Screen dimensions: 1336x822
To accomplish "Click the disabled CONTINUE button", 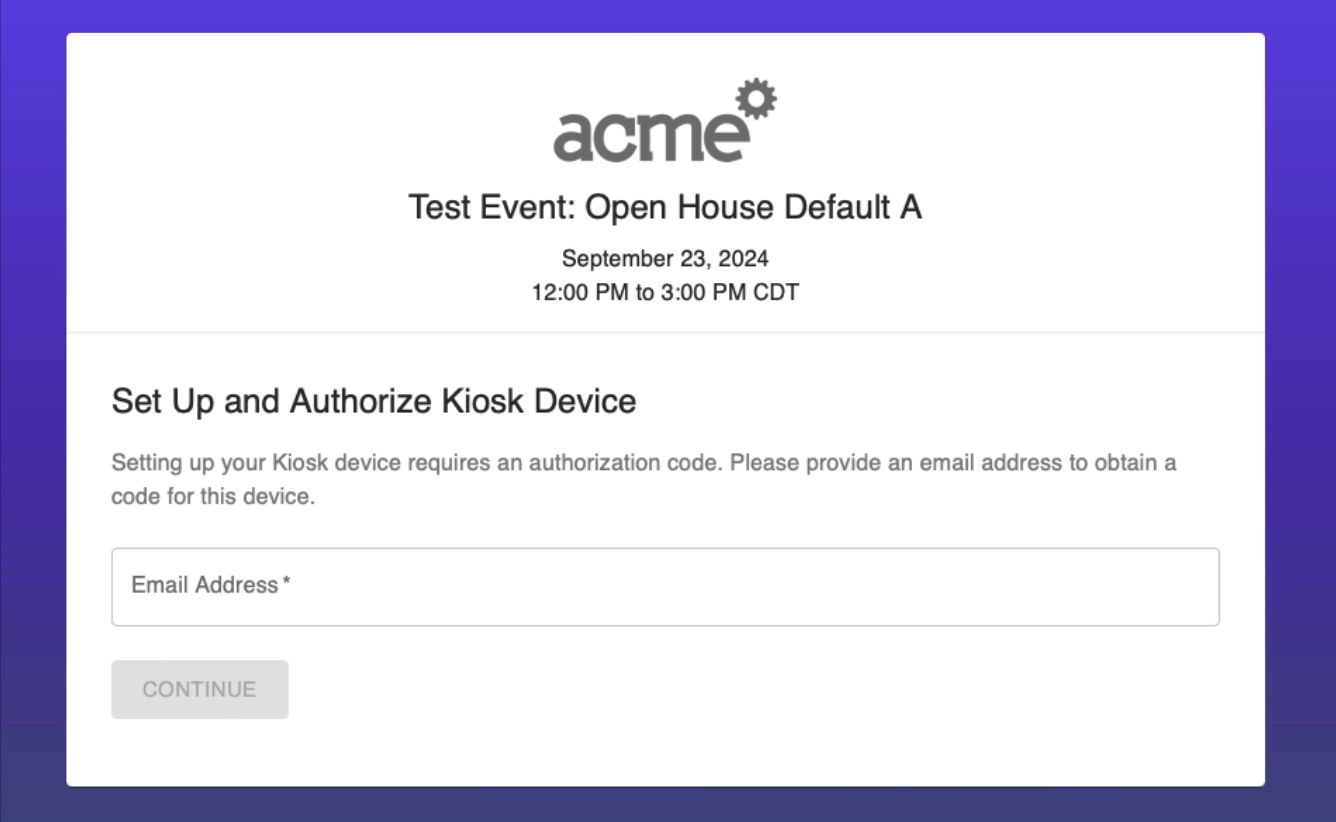I will (x=200, y=689).
